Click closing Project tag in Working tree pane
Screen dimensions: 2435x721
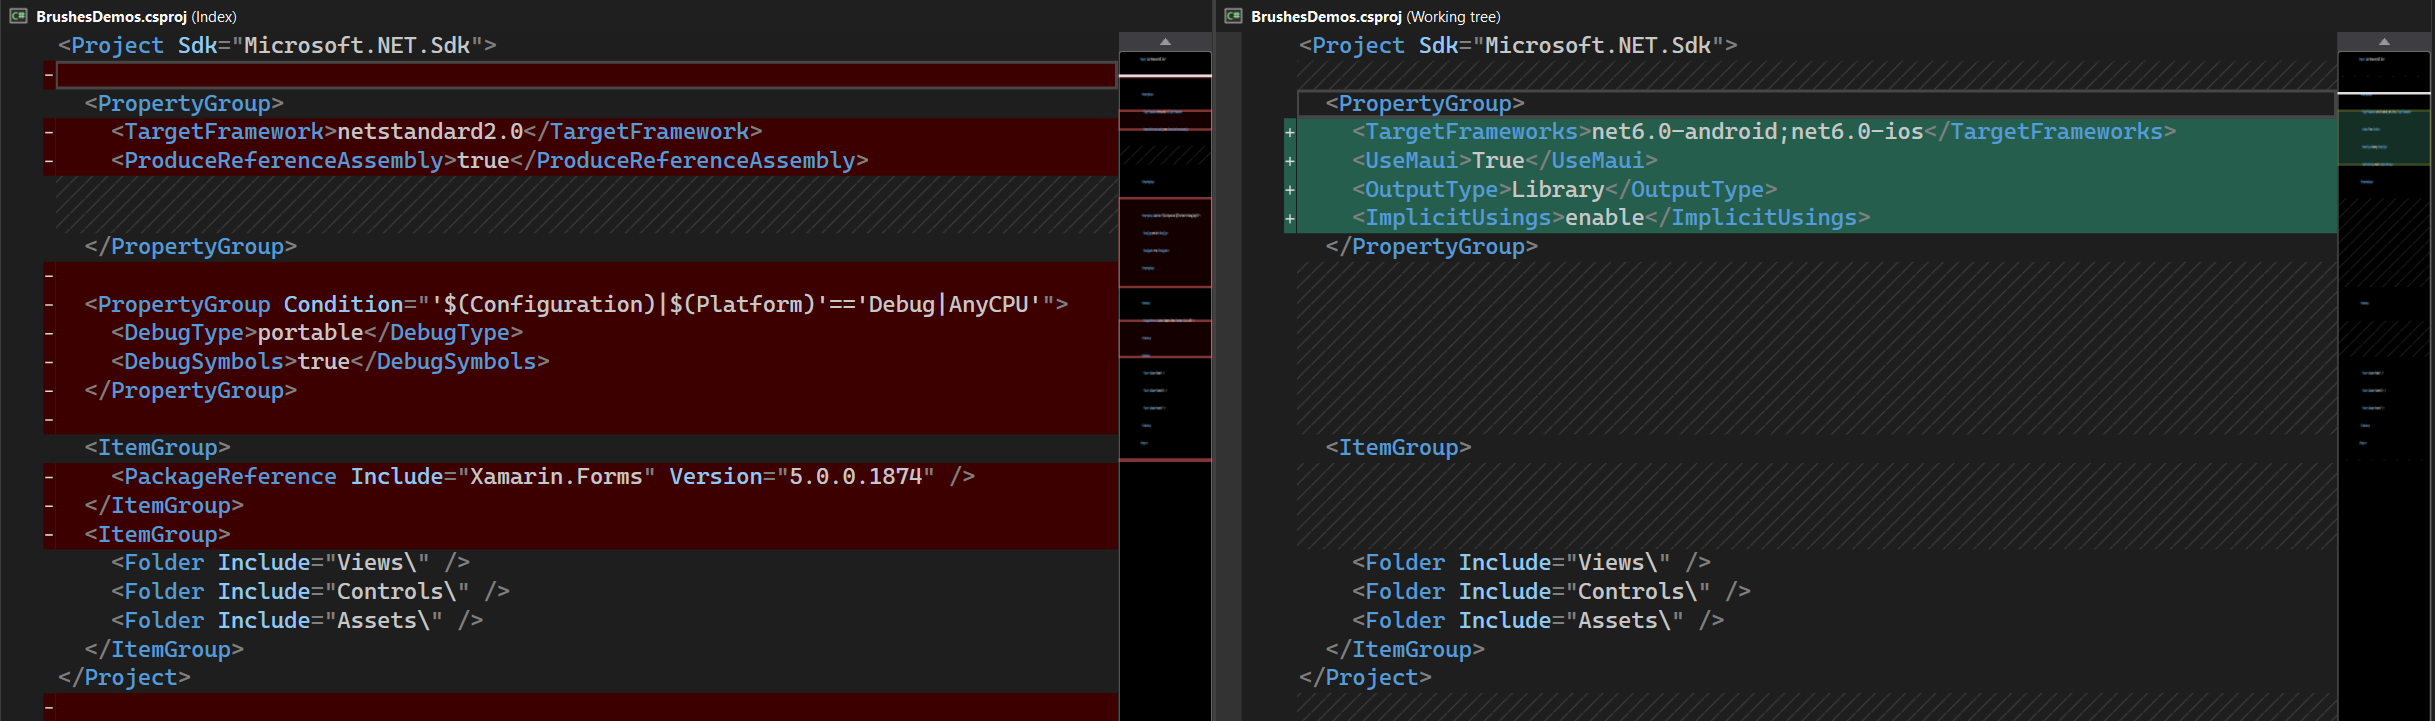point(1365,678)
